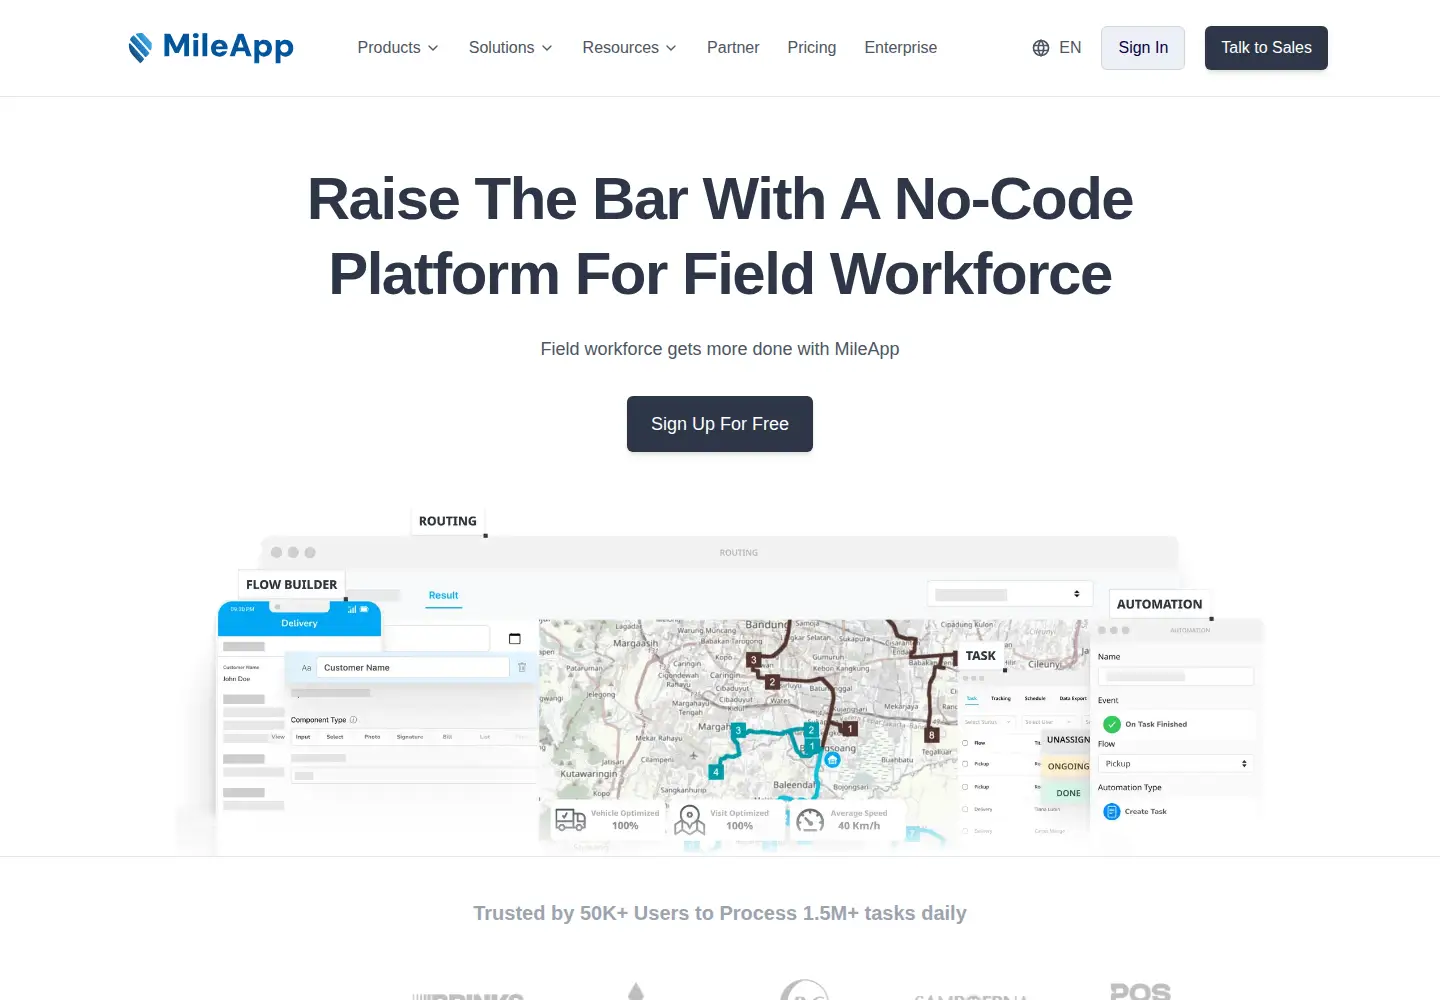Go to the Enterprise page
Viewport: 1440px width, 1000px height.
tap(901, 48)
